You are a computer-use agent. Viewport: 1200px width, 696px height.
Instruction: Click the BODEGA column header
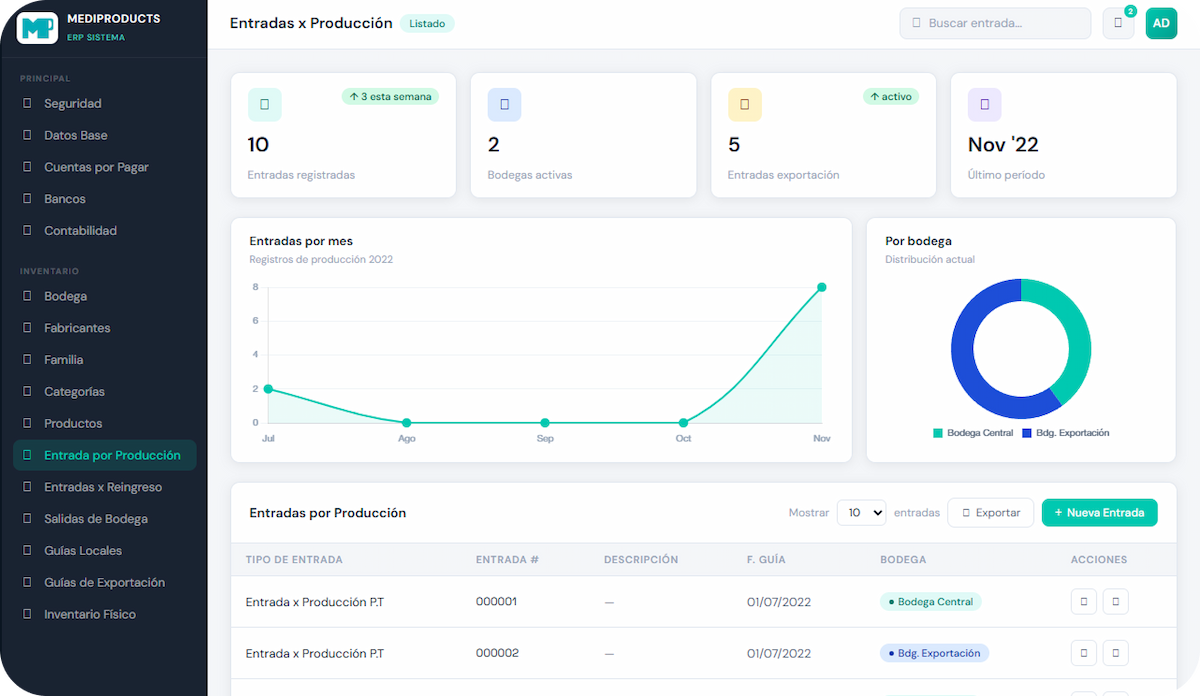(903, 560)
